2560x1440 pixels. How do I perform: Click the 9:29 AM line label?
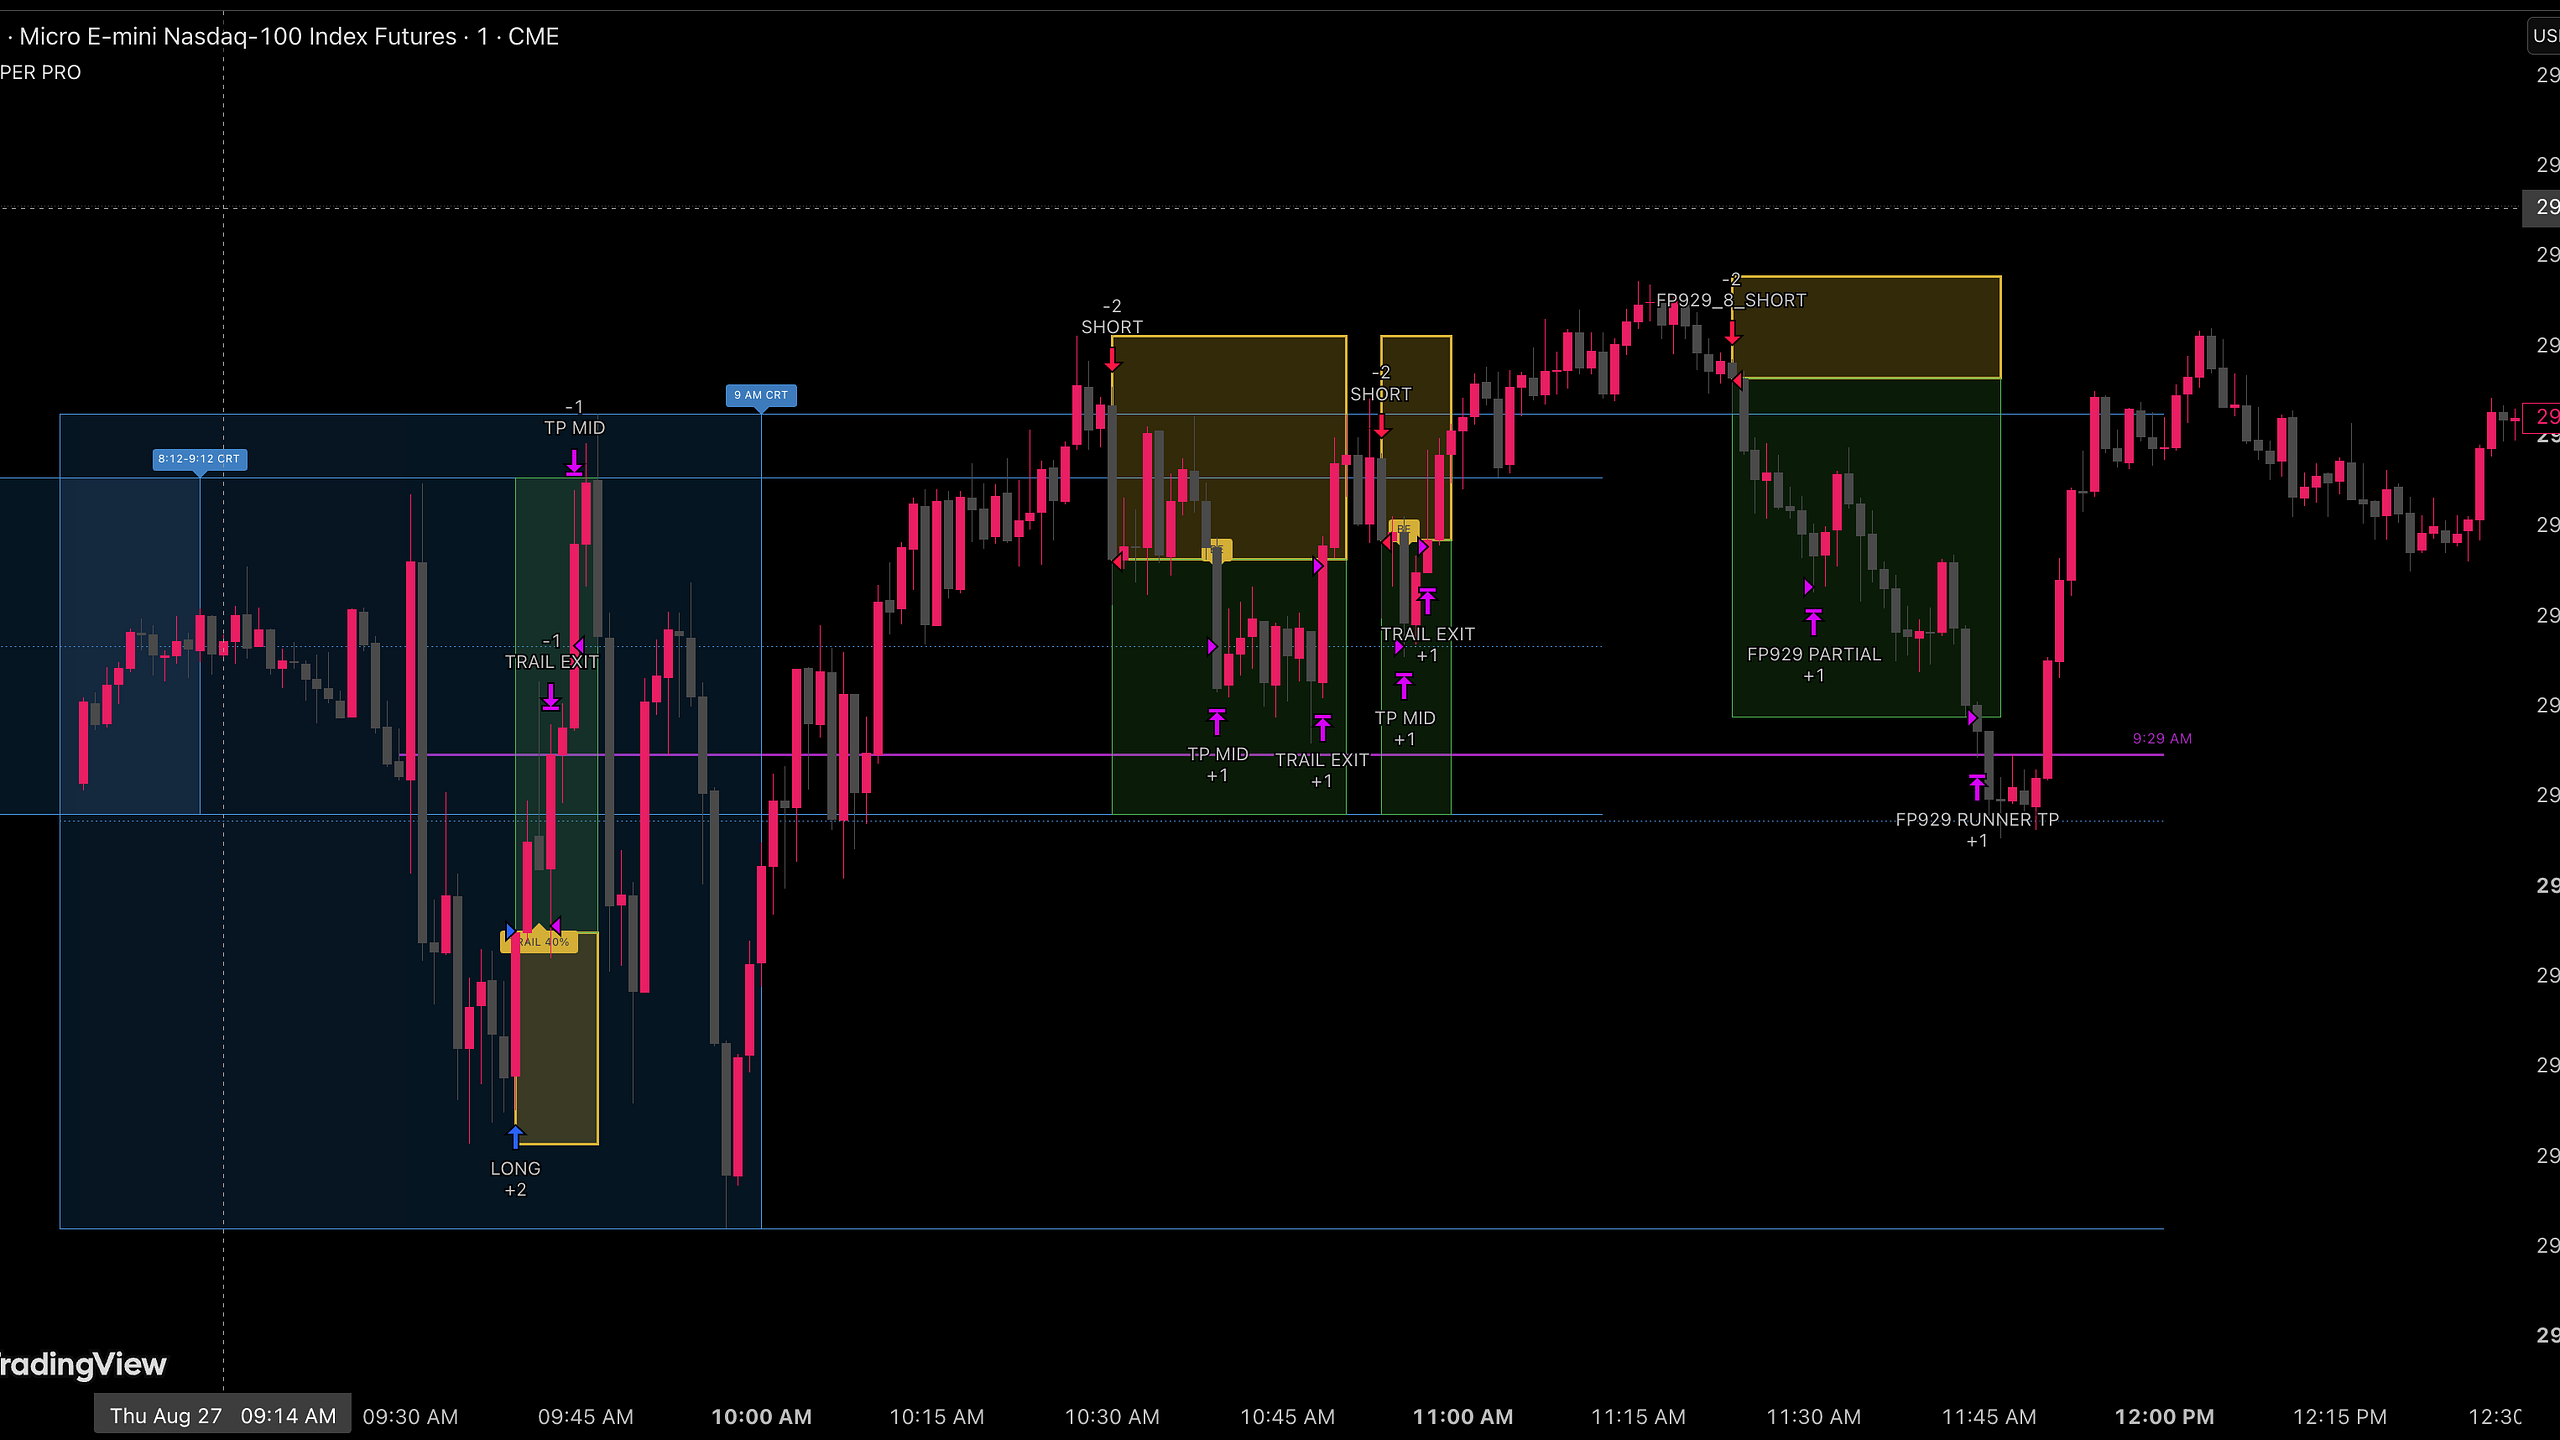[2162, 739]
